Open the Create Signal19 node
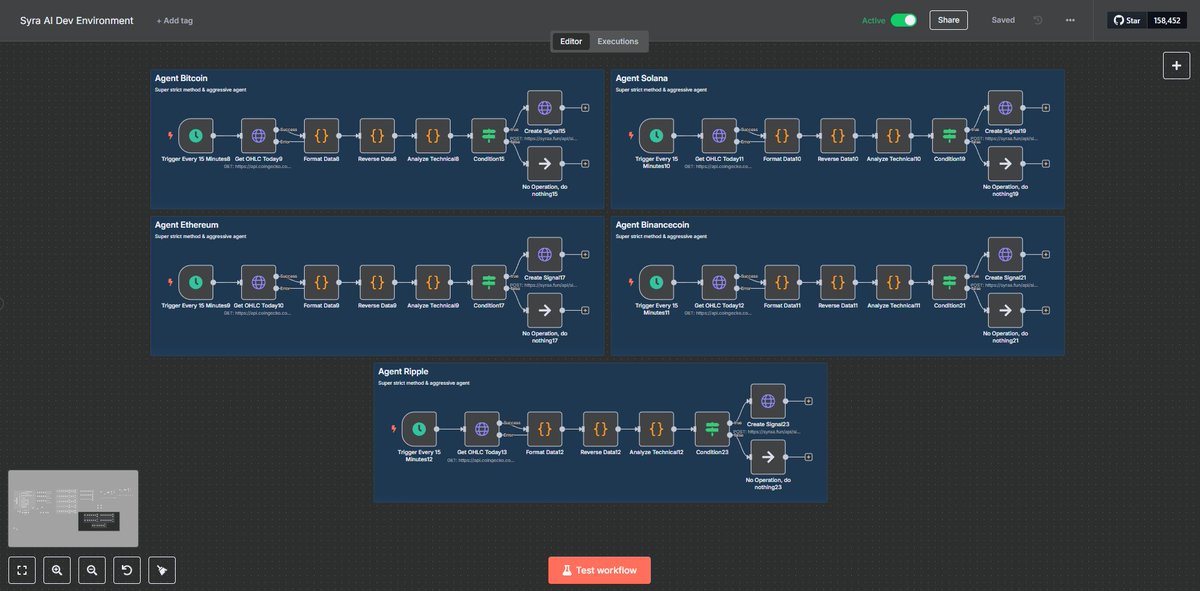Screen dimensions: 1200x591 [x=1005, y=107]
